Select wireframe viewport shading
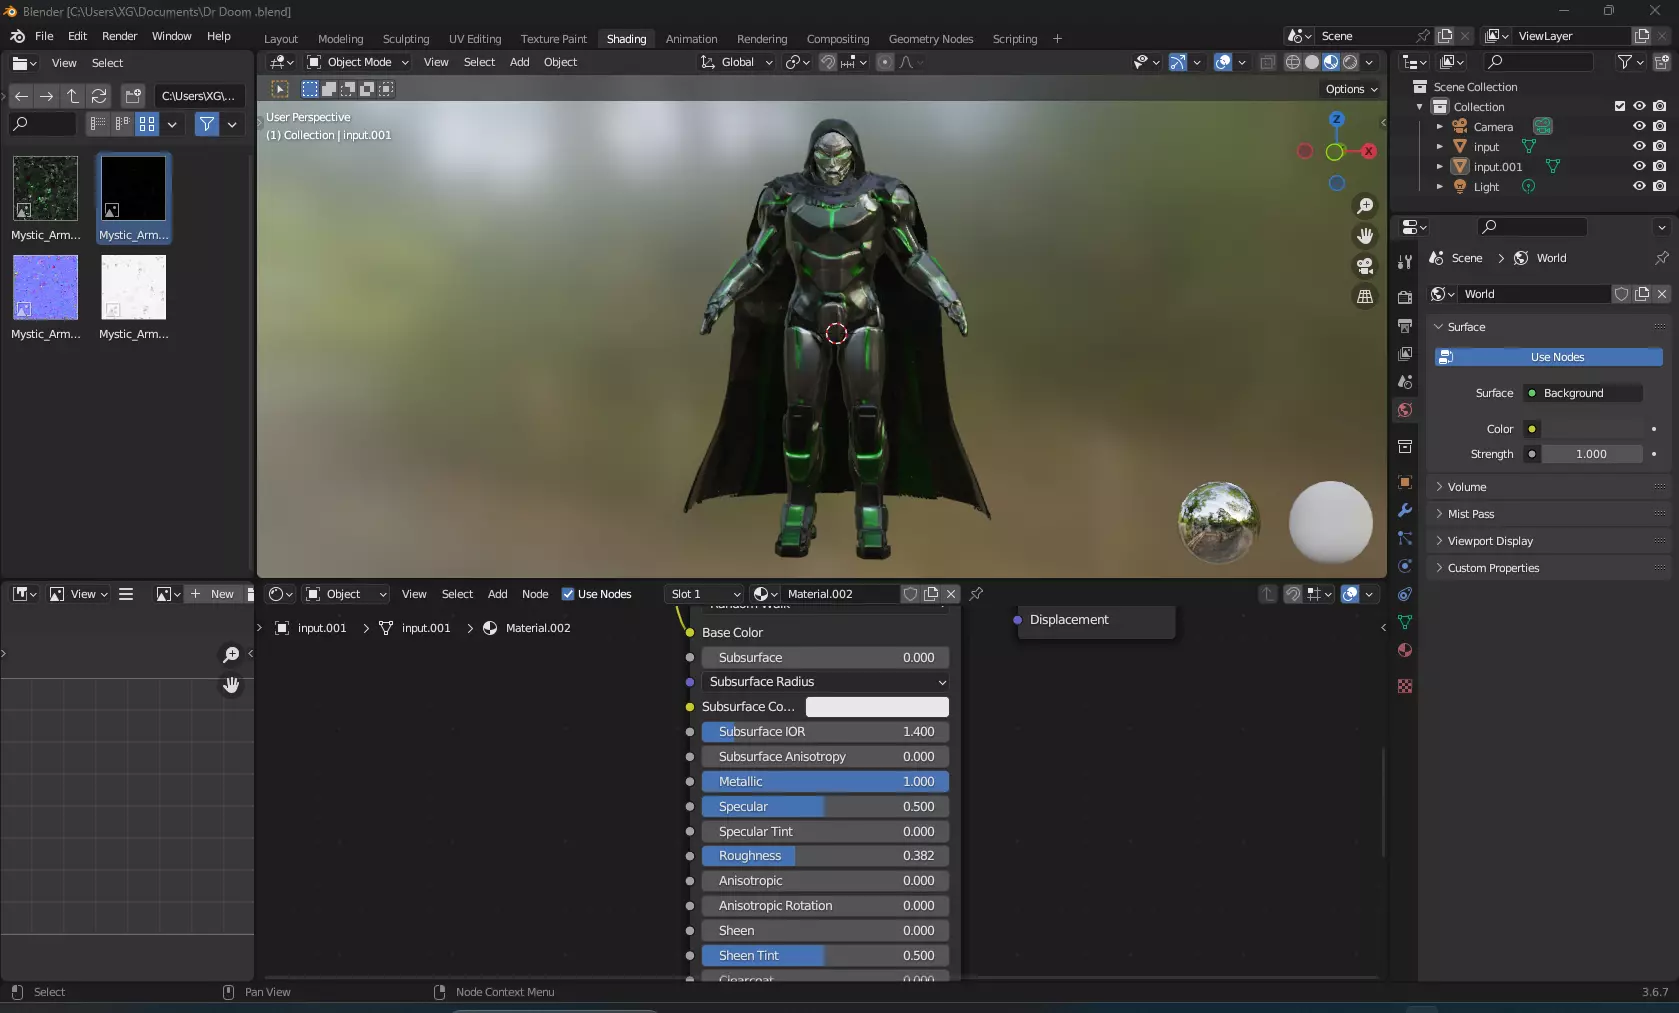1679x1013 pixels. coord(1293,62)
